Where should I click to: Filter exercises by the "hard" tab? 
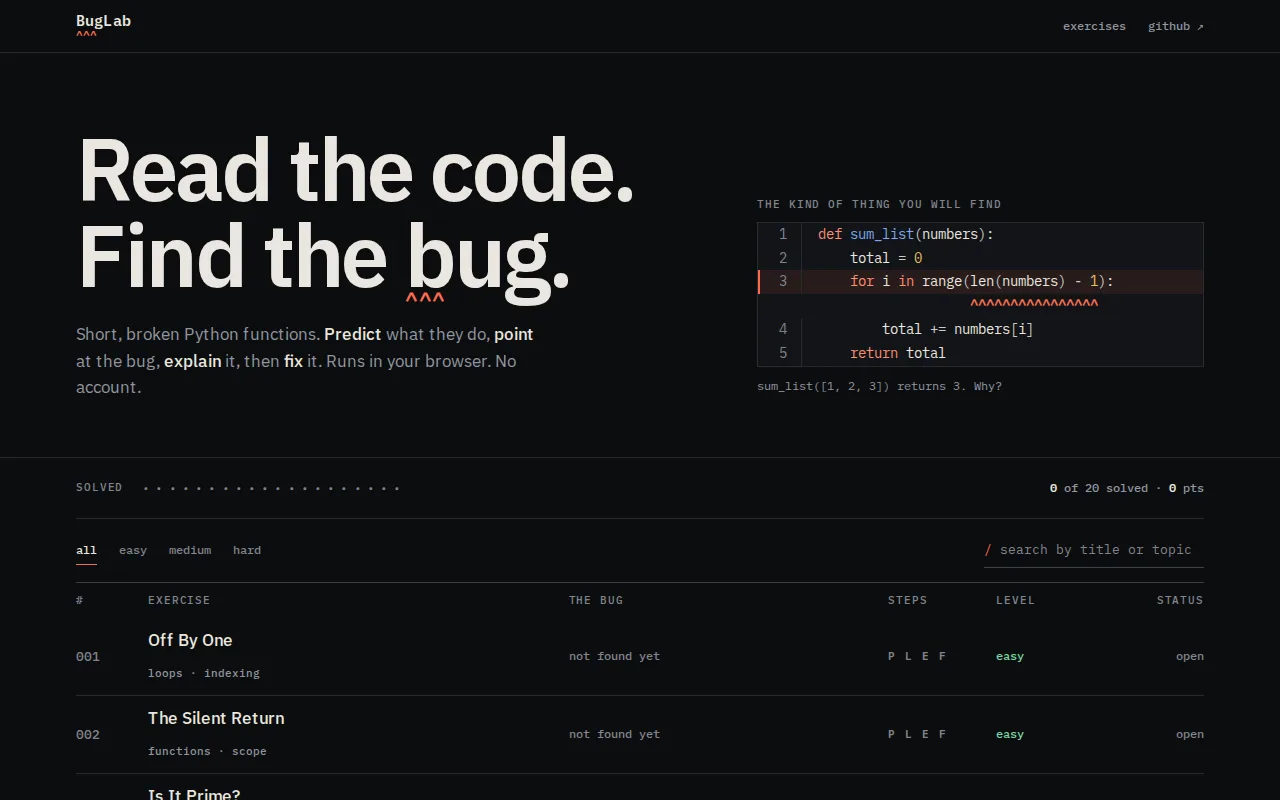coord(247,550)
